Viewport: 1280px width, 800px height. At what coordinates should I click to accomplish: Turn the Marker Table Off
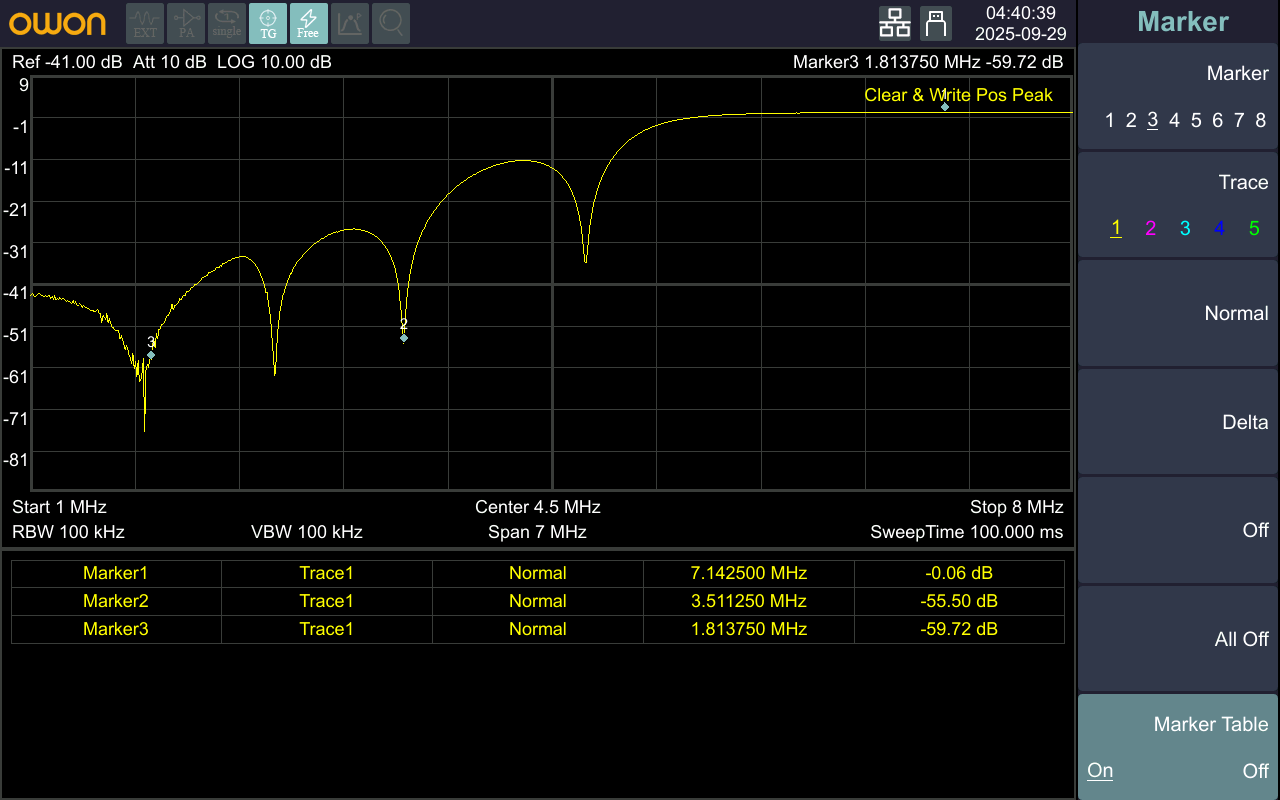click(1255, 771)
